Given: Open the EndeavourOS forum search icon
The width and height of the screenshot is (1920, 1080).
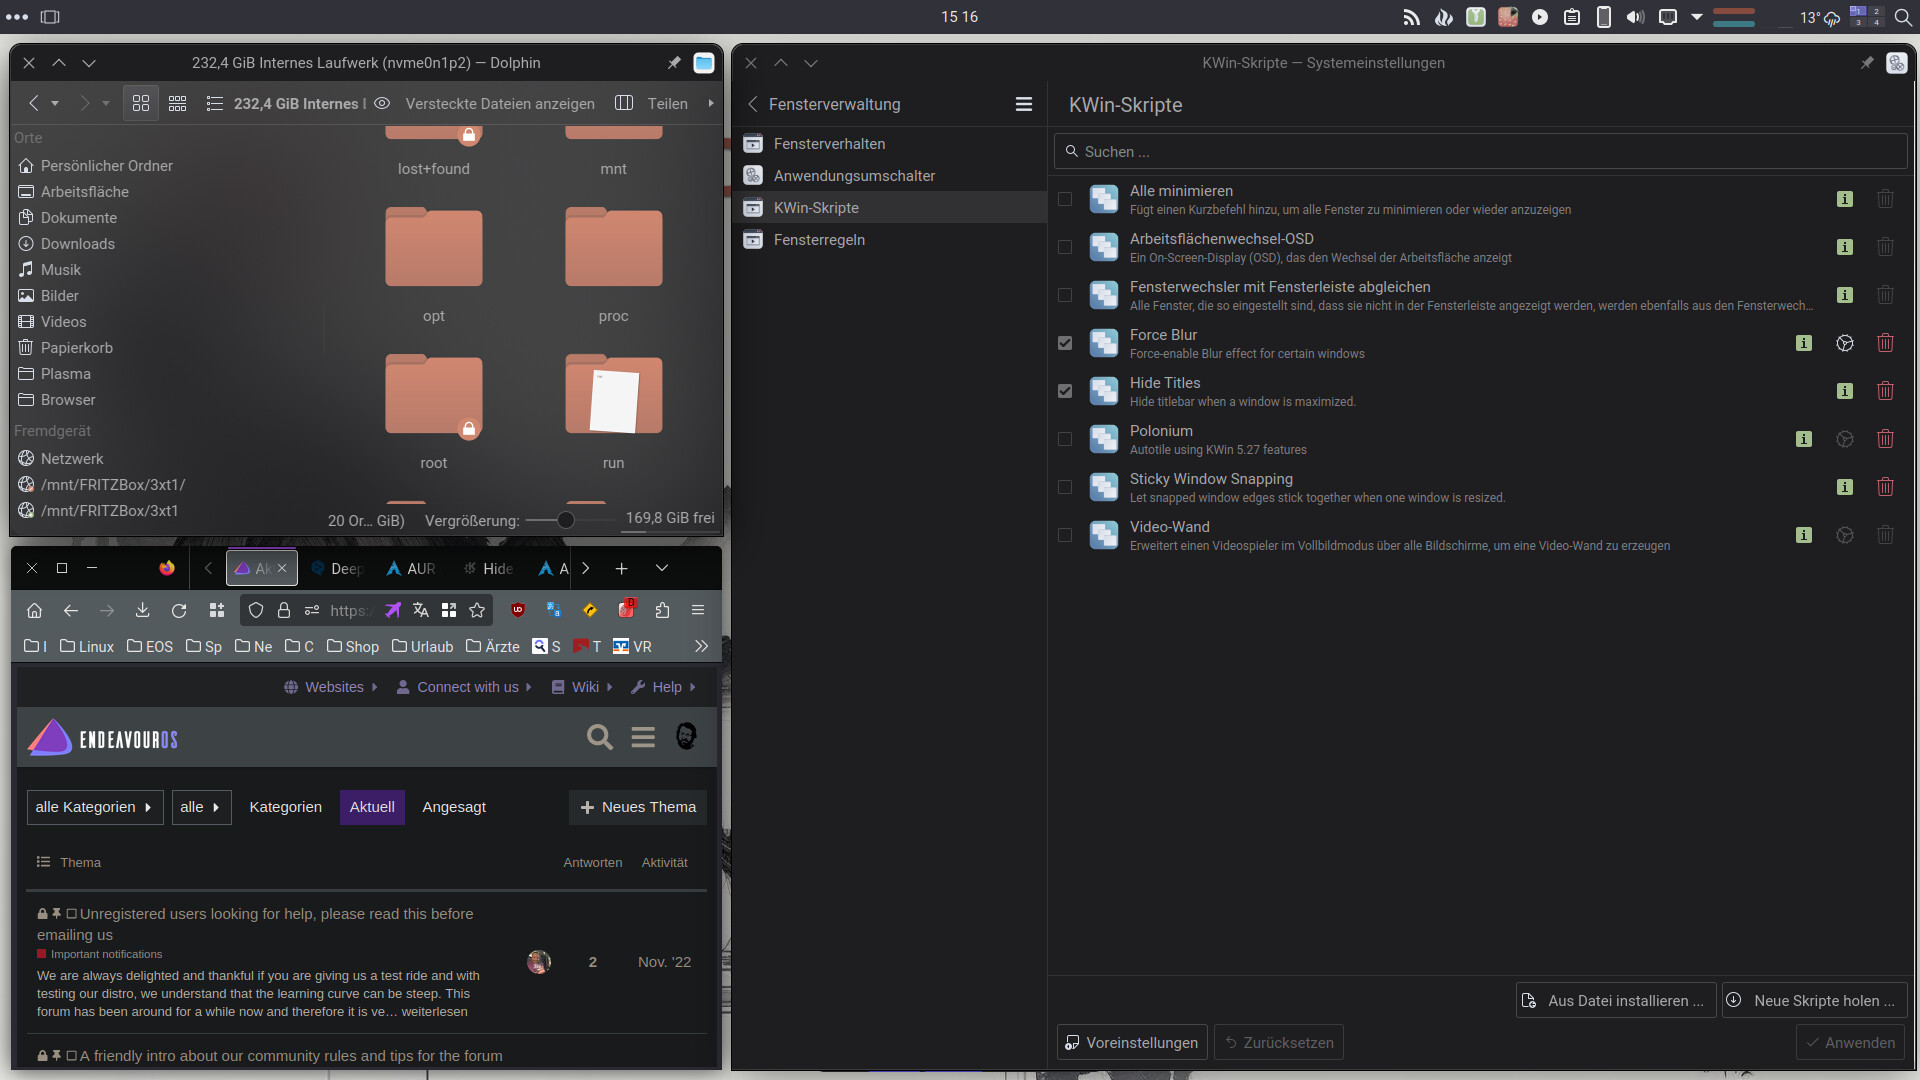Looking at the screenshot, I should click(599, 737).
